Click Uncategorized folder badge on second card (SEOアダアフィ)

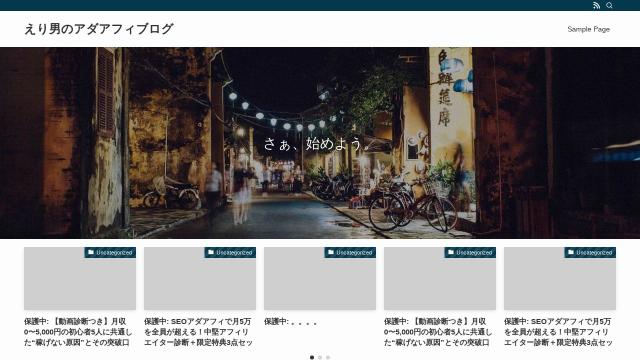[x=230, y=253]
